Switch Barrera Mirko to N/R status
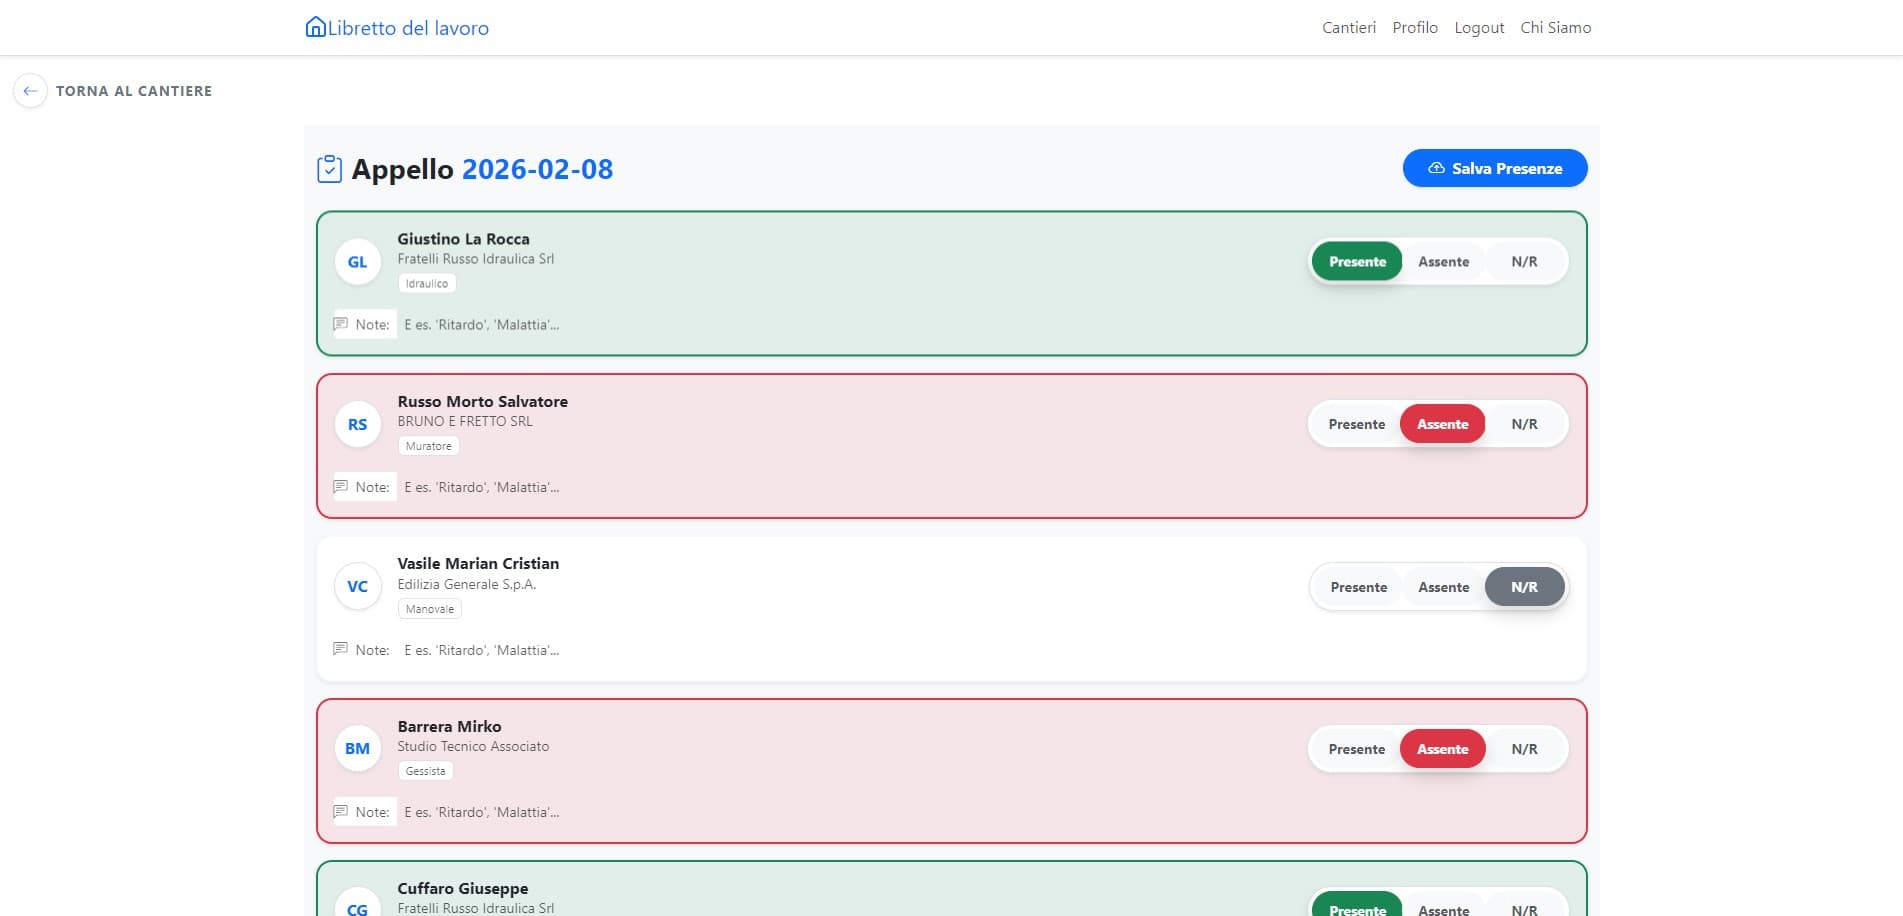 point(1524,748)
